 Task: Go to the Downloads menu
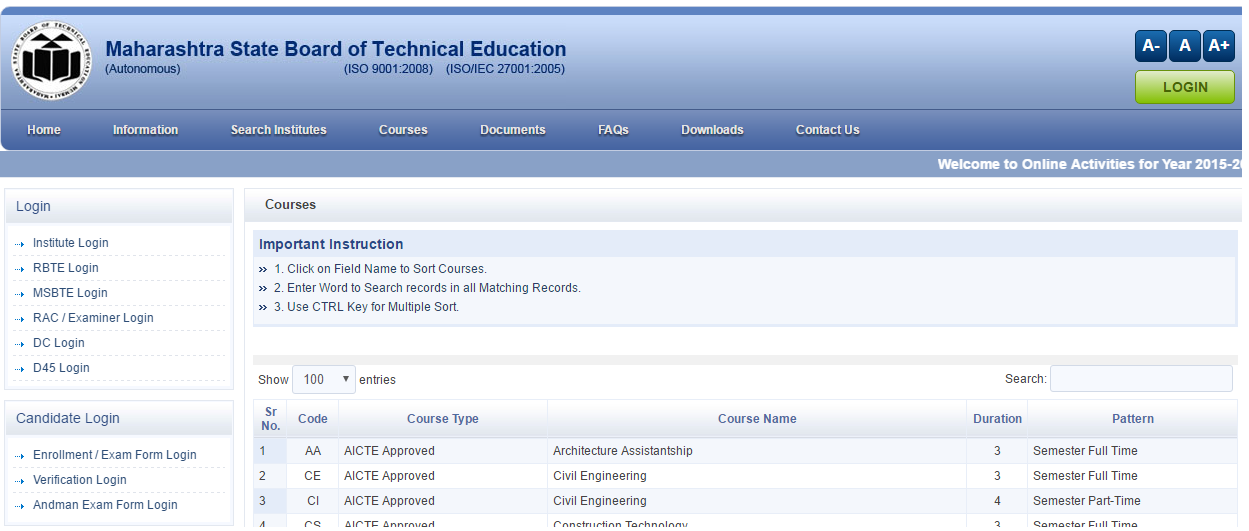click(x=712, y=130)
